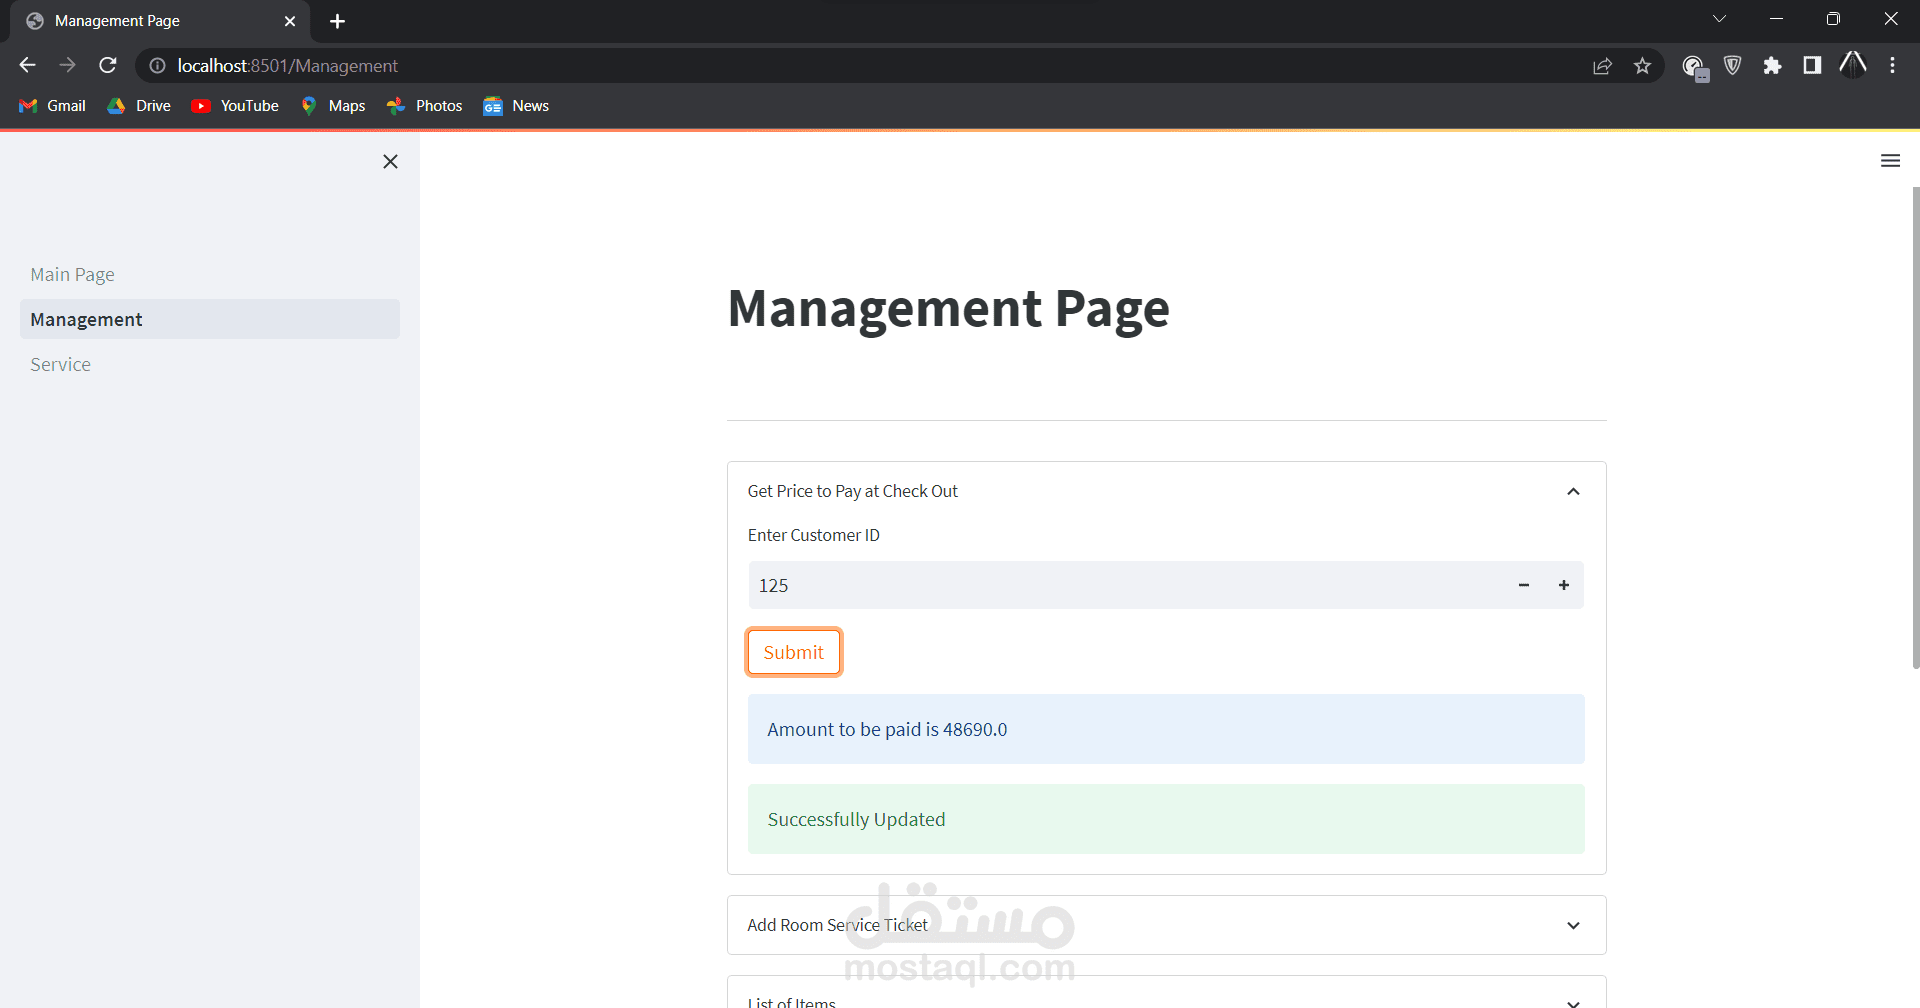1920x1008 pixels.
Task: Open the hamburger menu at top right
Action: click(1890, 160)
